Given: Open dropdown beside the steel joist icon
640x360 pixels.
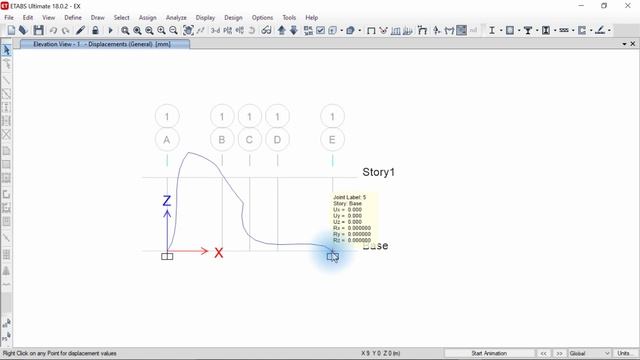Looking at the screenshot, I should [573, 31].
